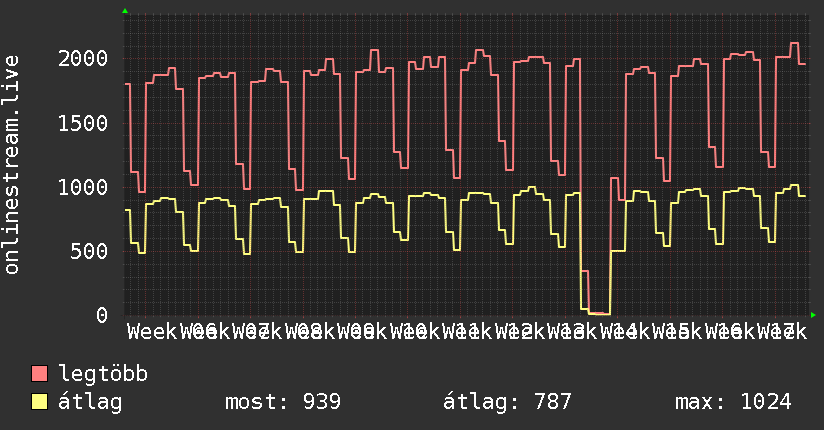824x430 pixels.
Task: Click the 1000 y-axis label
Action: coord(83,188)
